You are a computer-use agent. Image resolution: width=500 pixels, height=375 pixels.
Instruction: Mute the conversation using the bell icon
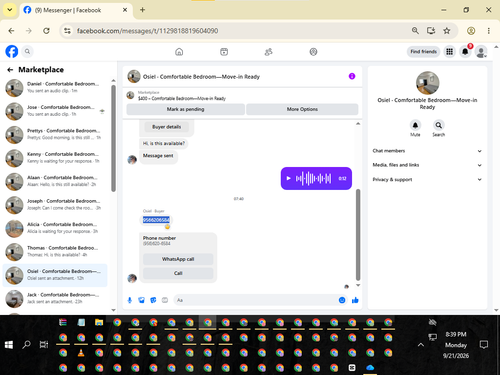click(415, 125)
